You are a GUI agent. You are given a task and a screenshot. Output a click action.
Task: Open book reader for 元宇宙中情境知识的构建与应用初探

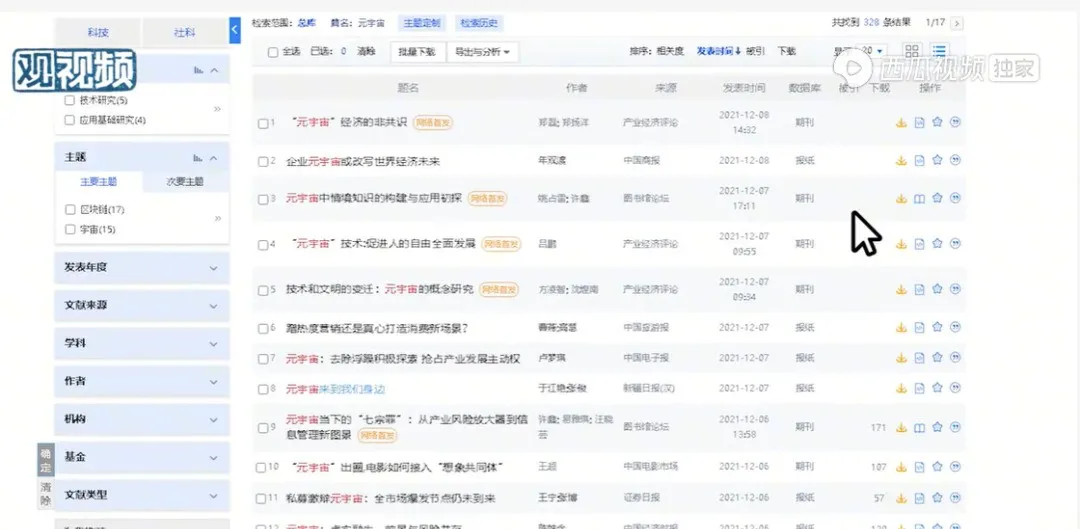pyautogui.click(x=919, y=198)
